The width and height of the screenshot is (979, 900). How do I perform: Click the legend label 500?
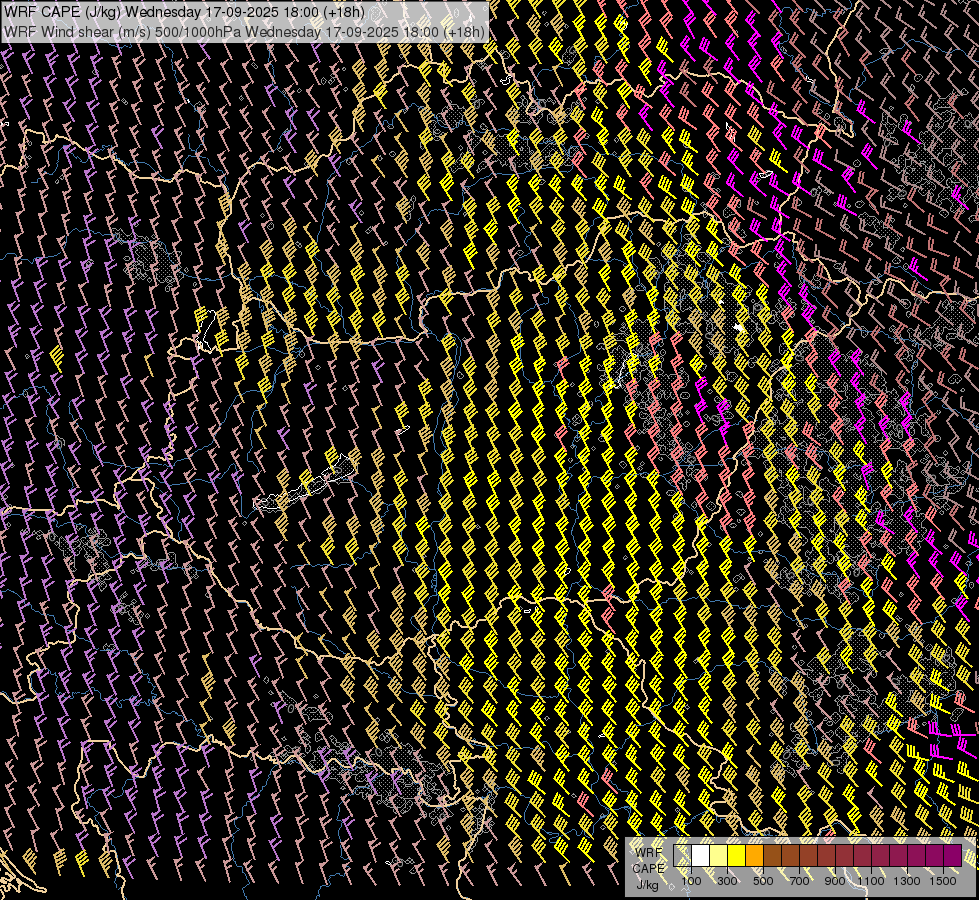pos(763,881)
